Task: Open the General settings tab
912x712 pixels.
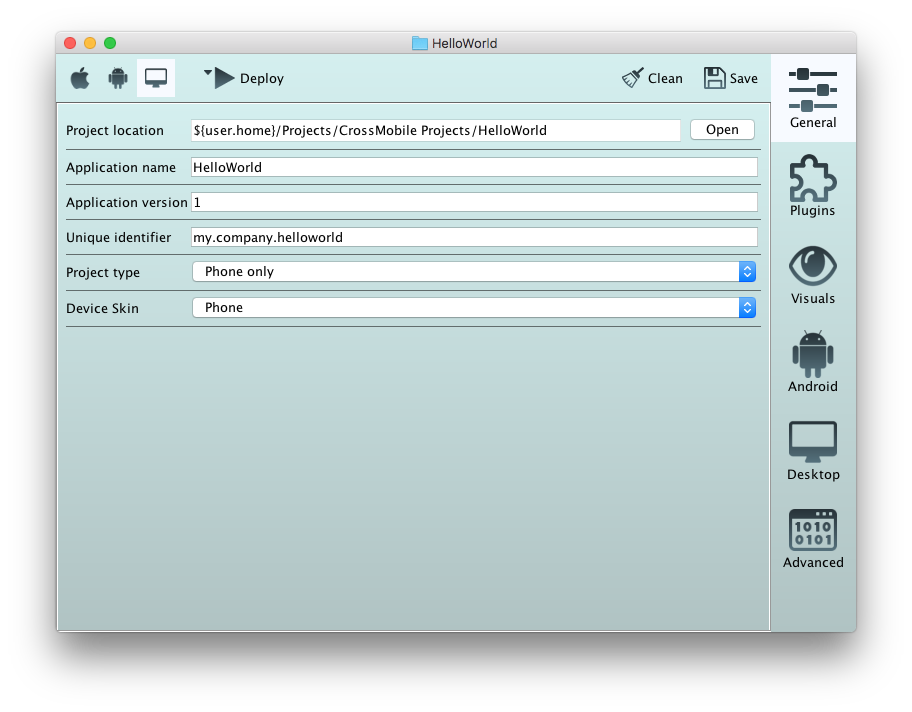Action: (813, 98)
